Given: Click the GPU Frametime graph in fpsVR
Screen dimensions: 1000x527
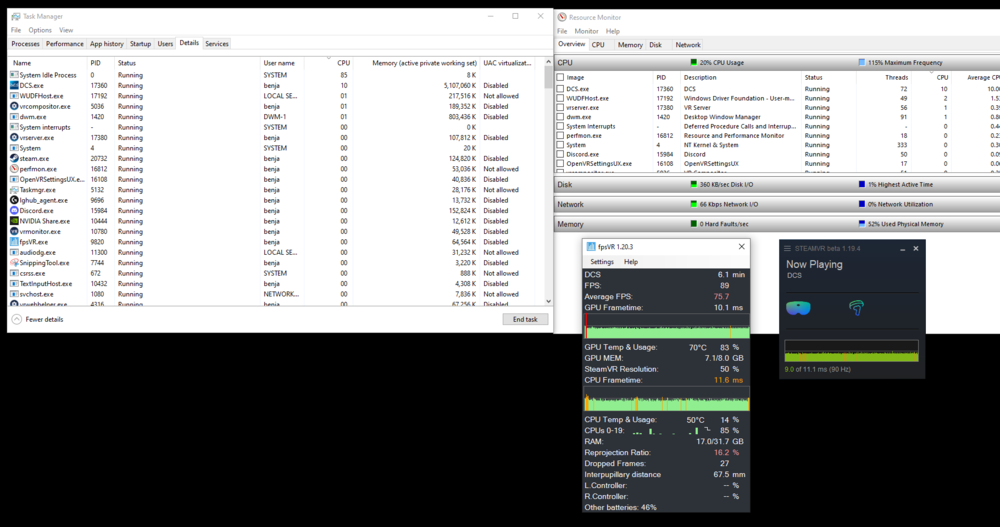Looking at the screenshot, I should pyautogui.click(x=666, y=326).
